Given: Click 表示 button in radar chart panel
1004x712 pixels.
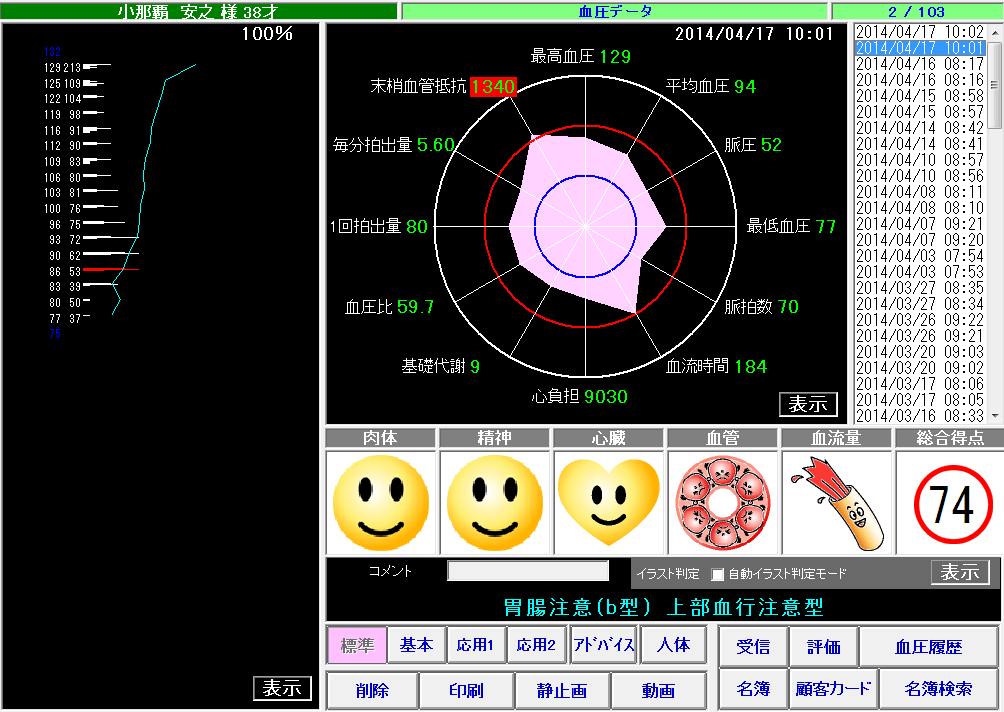Looking at the screenshot, I should point(808,404).
